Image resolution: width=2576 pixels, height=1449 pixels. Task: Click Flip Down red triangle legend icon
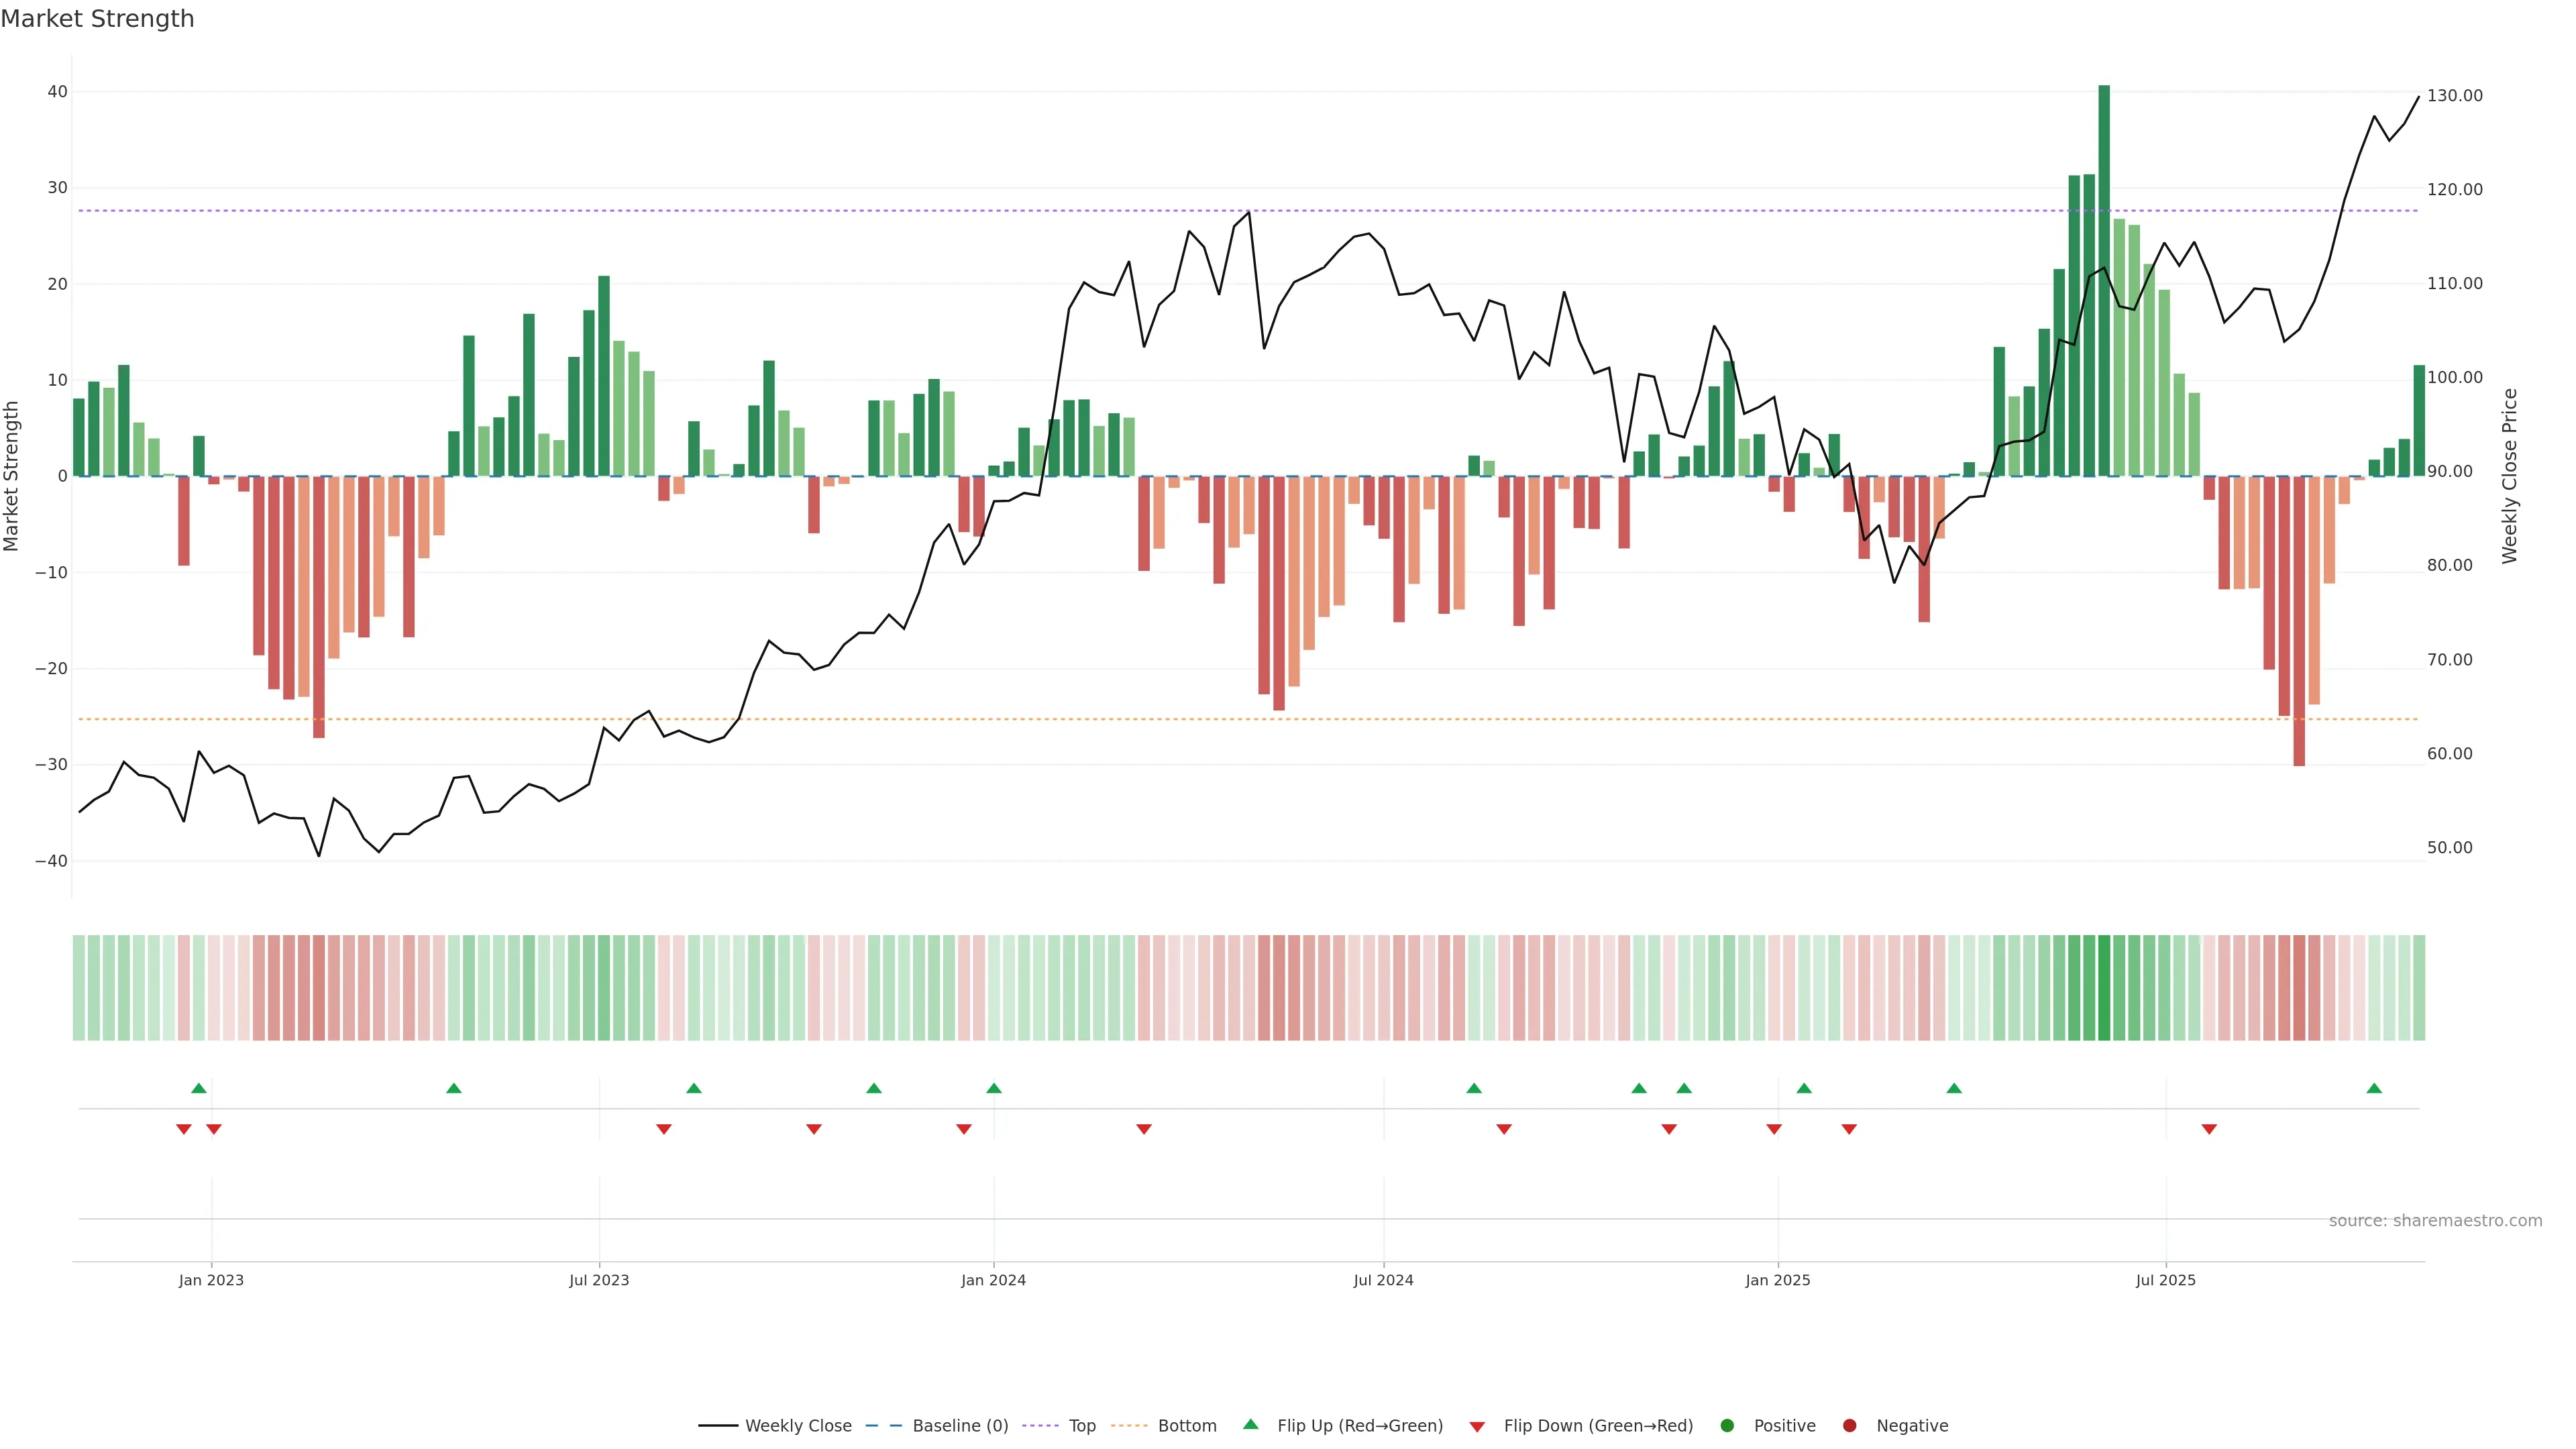[x=1477, y=1427]
